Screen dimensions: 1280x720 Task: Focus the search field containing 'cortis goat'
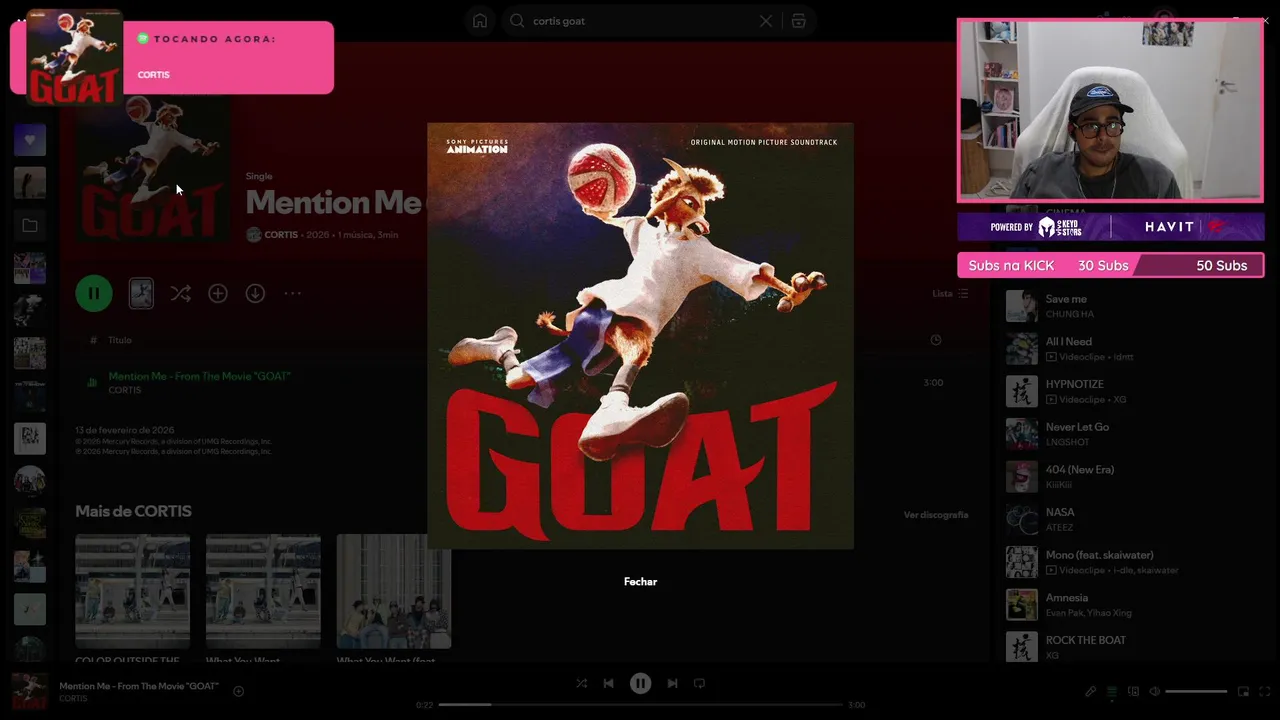pos(640,21)
